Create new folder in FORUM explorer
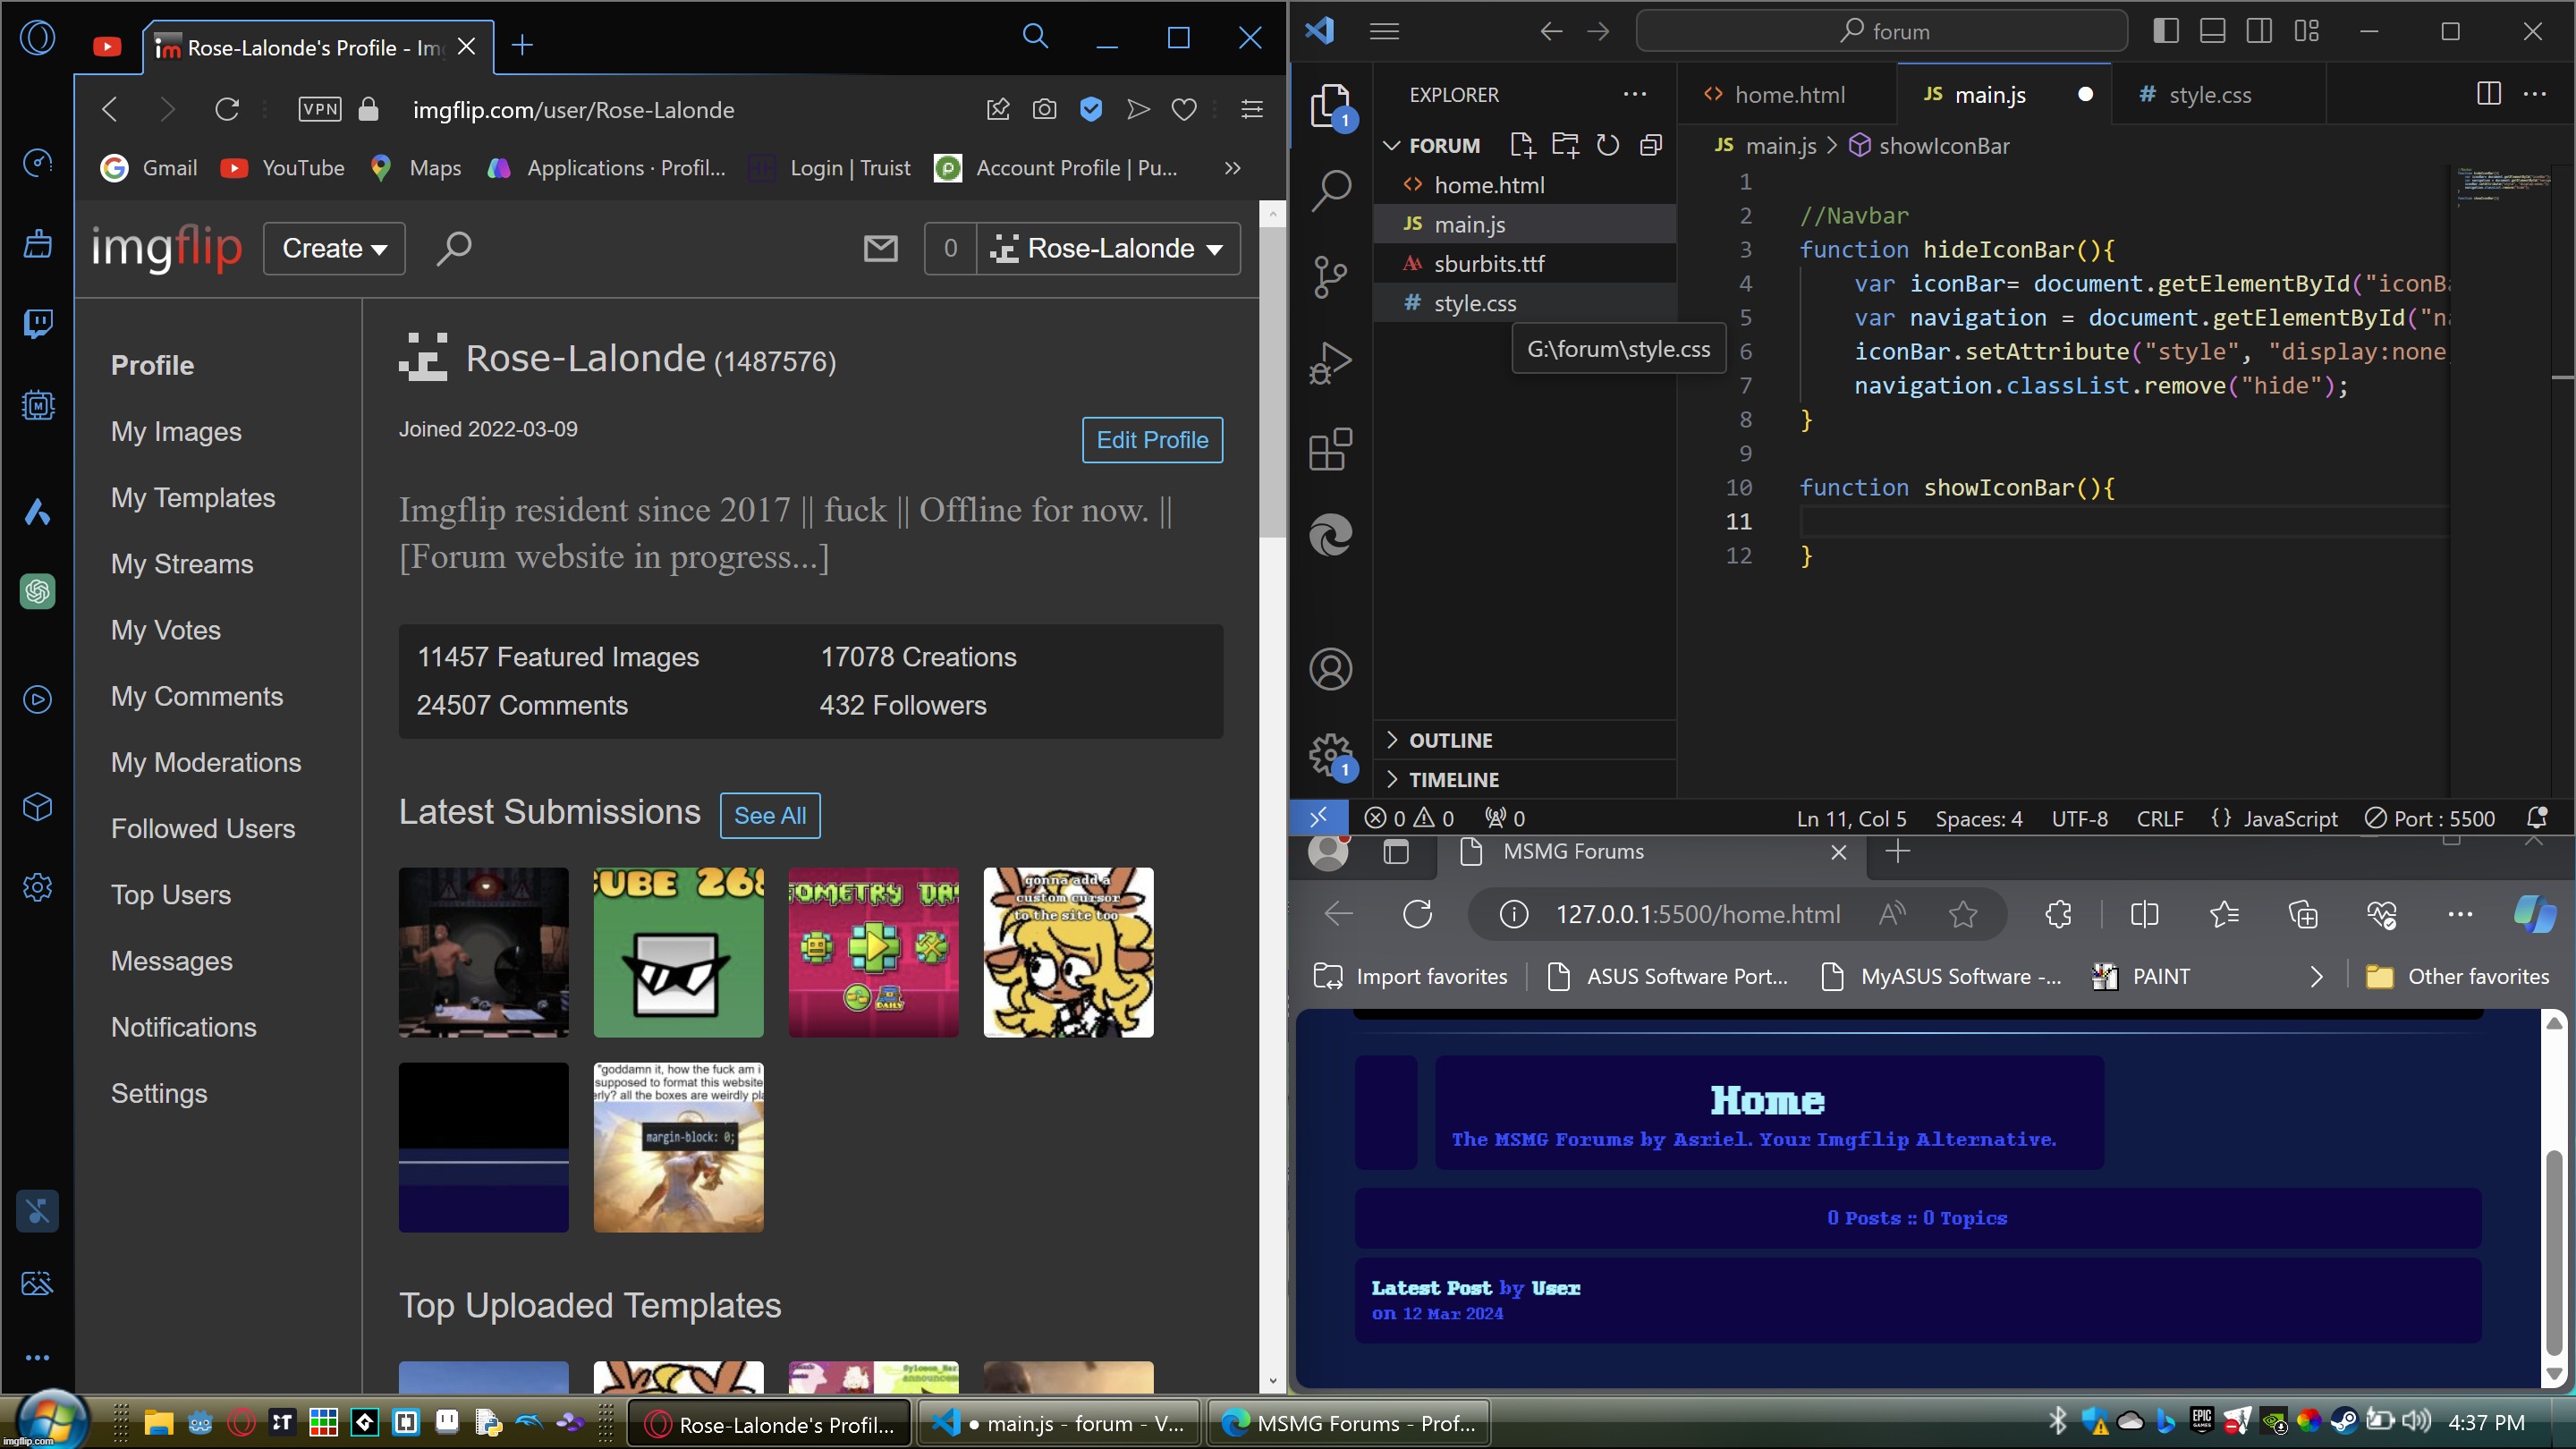Screen dimensions: 2576x1449 tap(1565, 145)
